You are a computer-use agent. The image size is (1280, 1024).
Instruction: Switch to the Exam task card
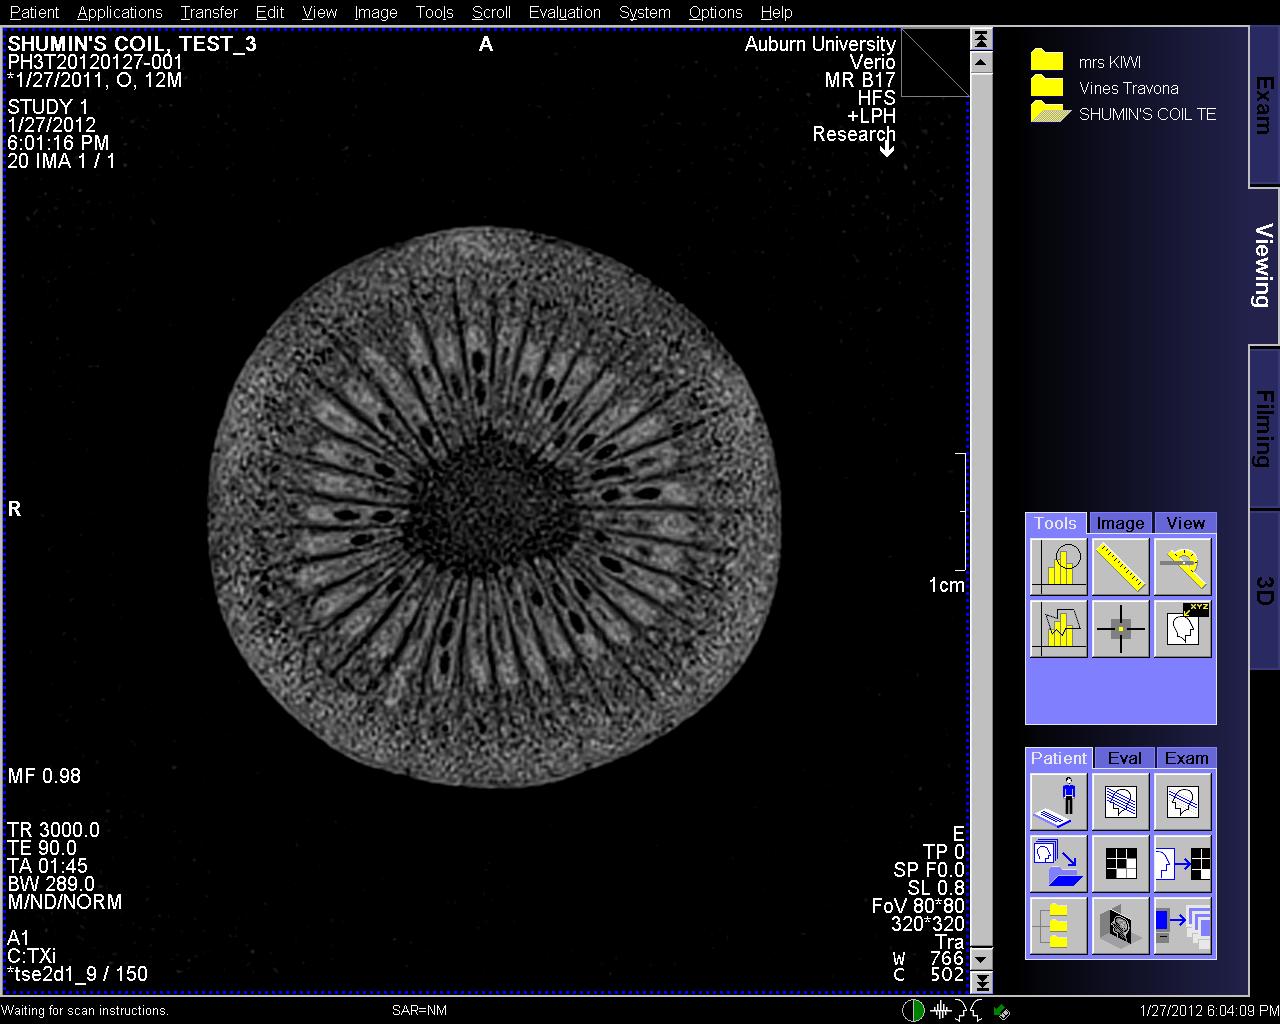[x=1264, y=106]
